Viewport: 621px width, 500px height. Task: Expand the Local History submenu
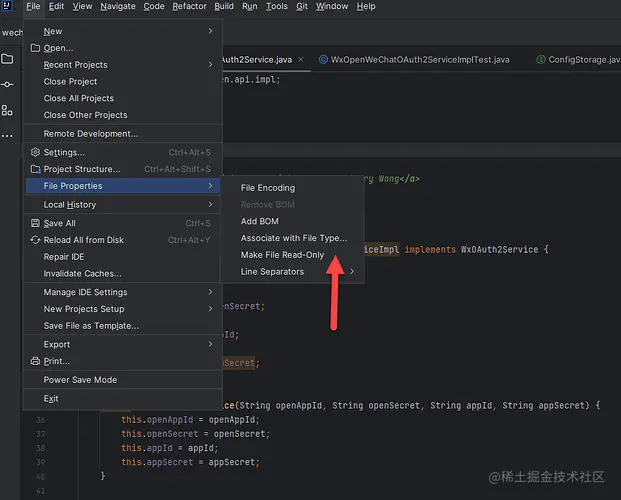pos(210,204)
